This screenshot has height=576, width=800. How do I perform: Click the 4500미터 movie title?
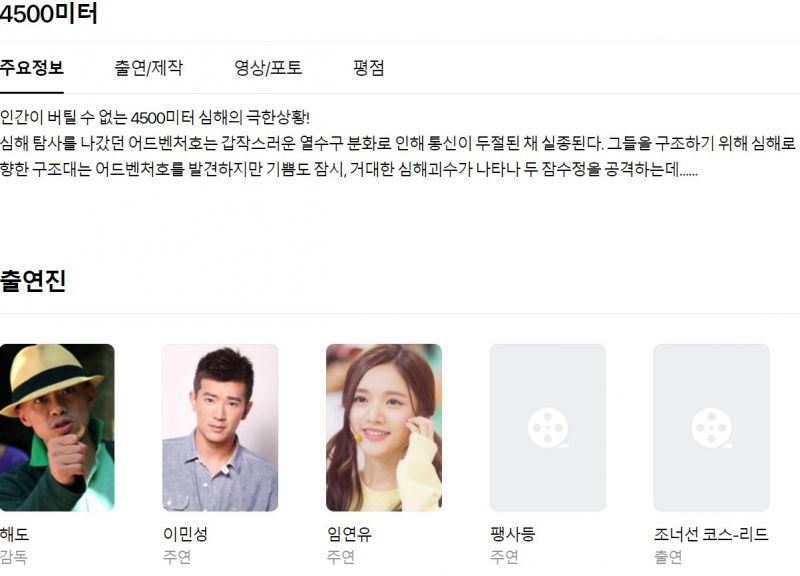(48, 14)
